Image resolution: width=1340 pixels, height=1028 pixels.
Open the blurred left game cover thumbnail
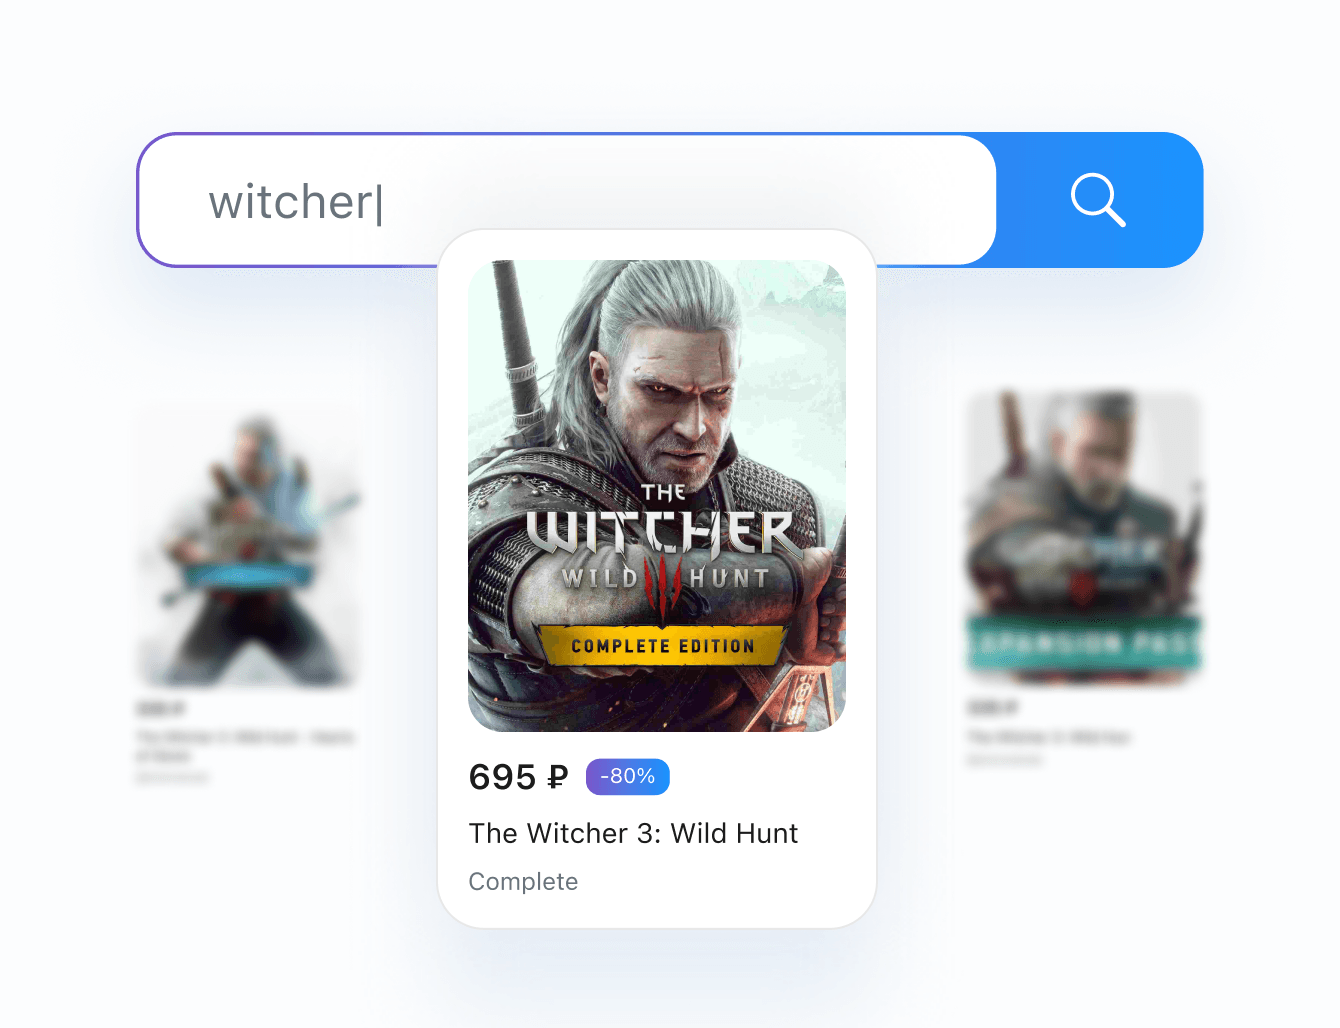pyautogui.click(x=248, y=547)
